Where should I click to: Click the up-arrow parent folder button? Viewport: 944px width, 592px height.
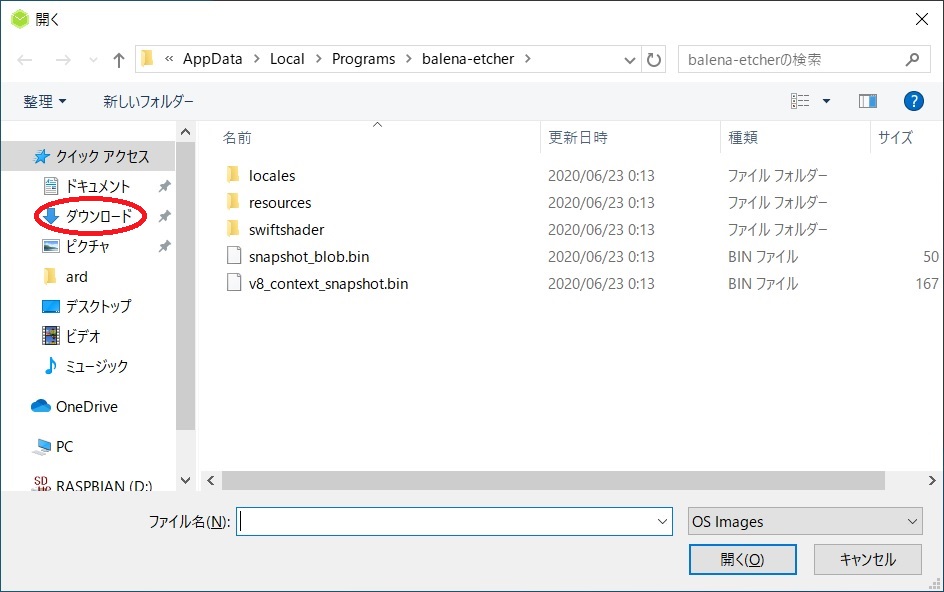[x=118, y=60]
